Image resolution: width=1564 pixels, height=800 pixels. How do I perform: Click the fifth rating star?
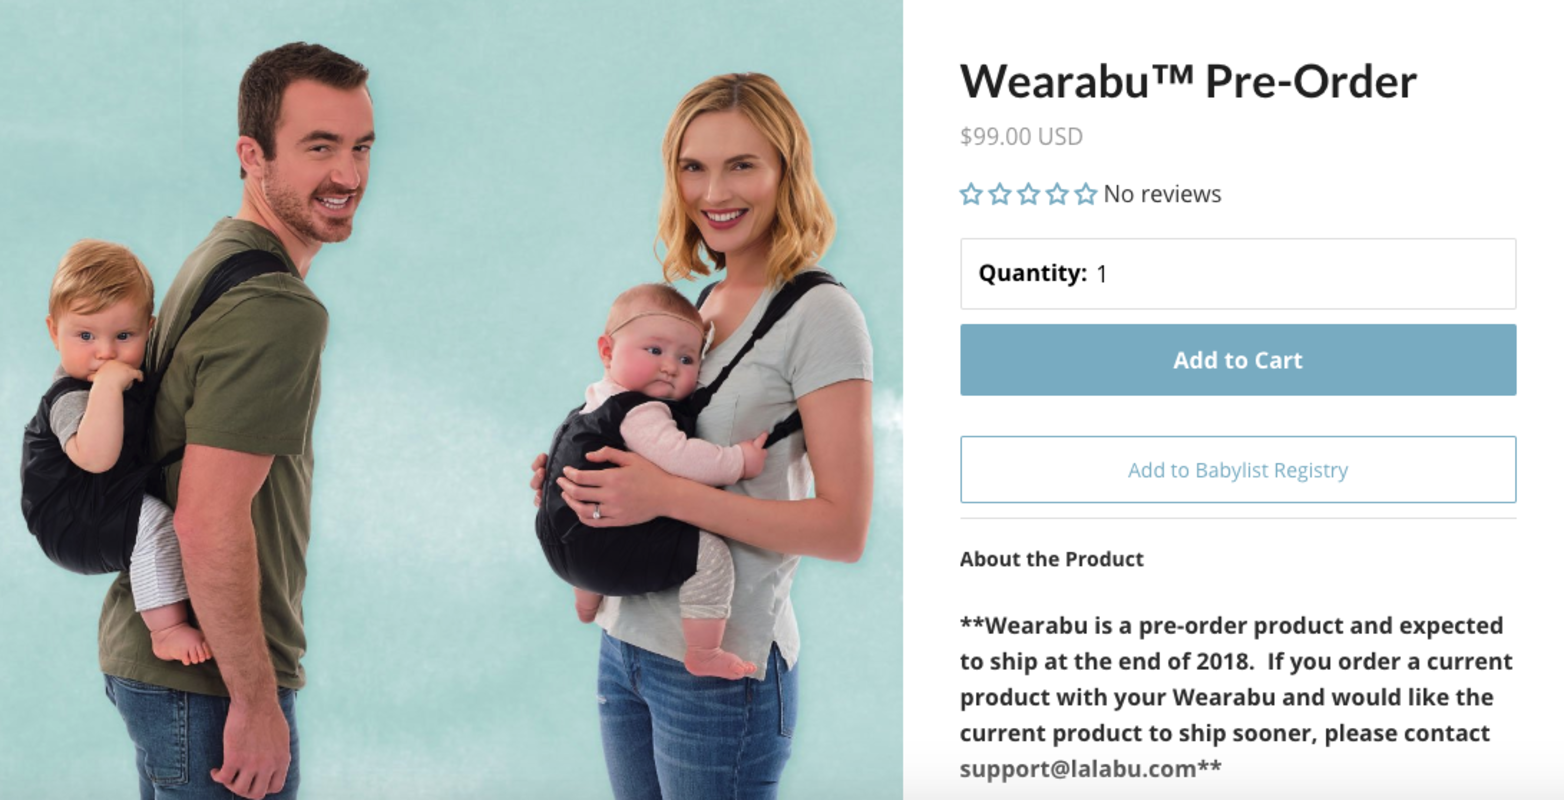coord(1086,194)
